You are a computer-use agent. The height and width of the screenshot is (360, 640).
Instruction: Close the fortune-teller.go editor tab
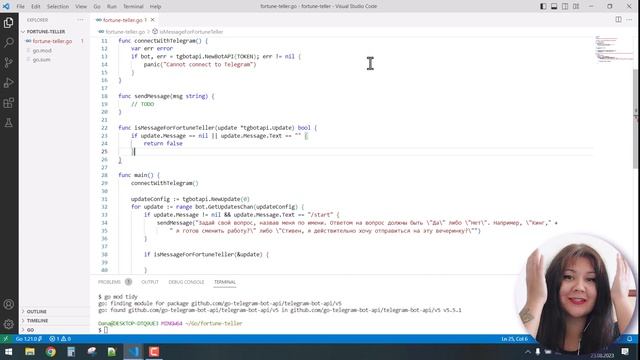[x=153, y=20]
